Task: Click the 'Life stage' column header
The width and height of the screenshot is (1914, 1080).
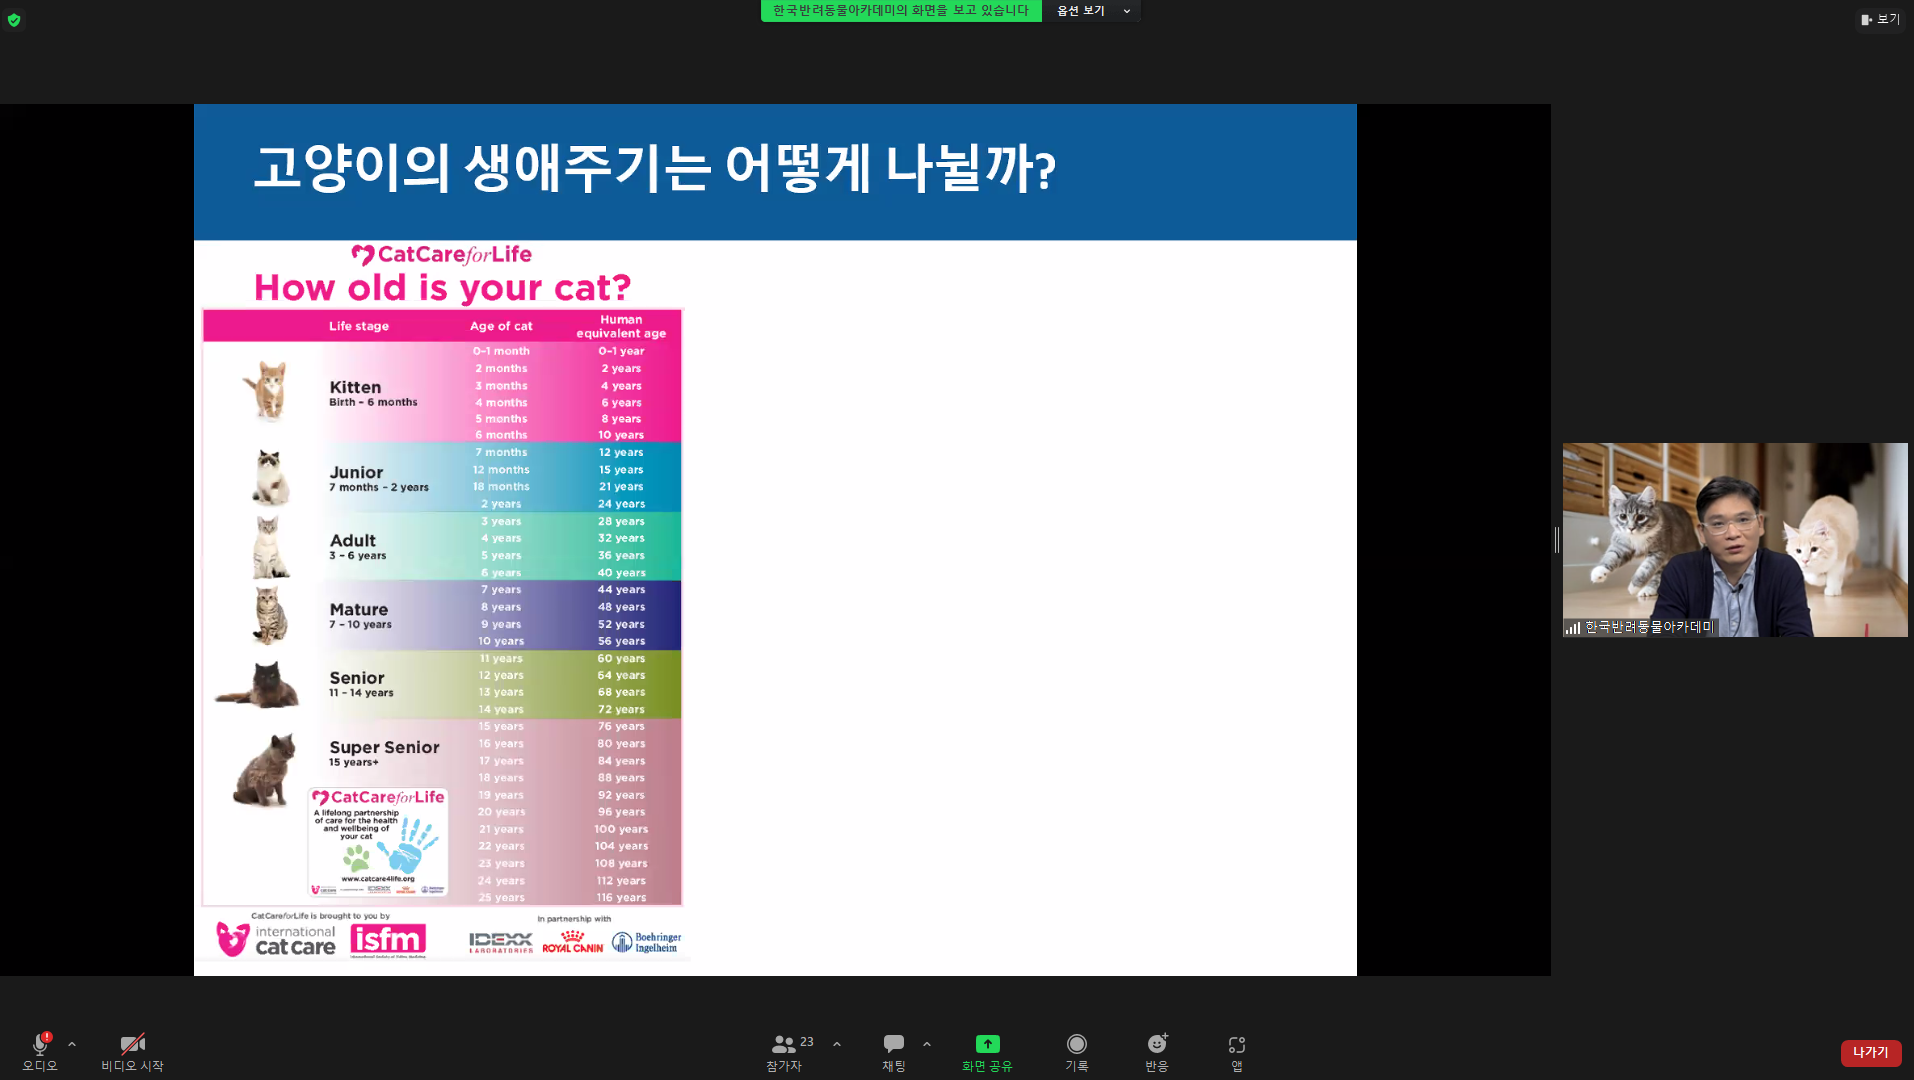Action: pos(359,326)
